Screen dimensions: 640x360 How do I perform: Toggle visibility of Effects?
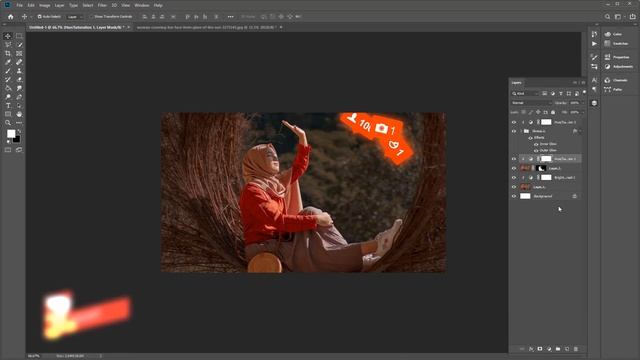[531, 138]
